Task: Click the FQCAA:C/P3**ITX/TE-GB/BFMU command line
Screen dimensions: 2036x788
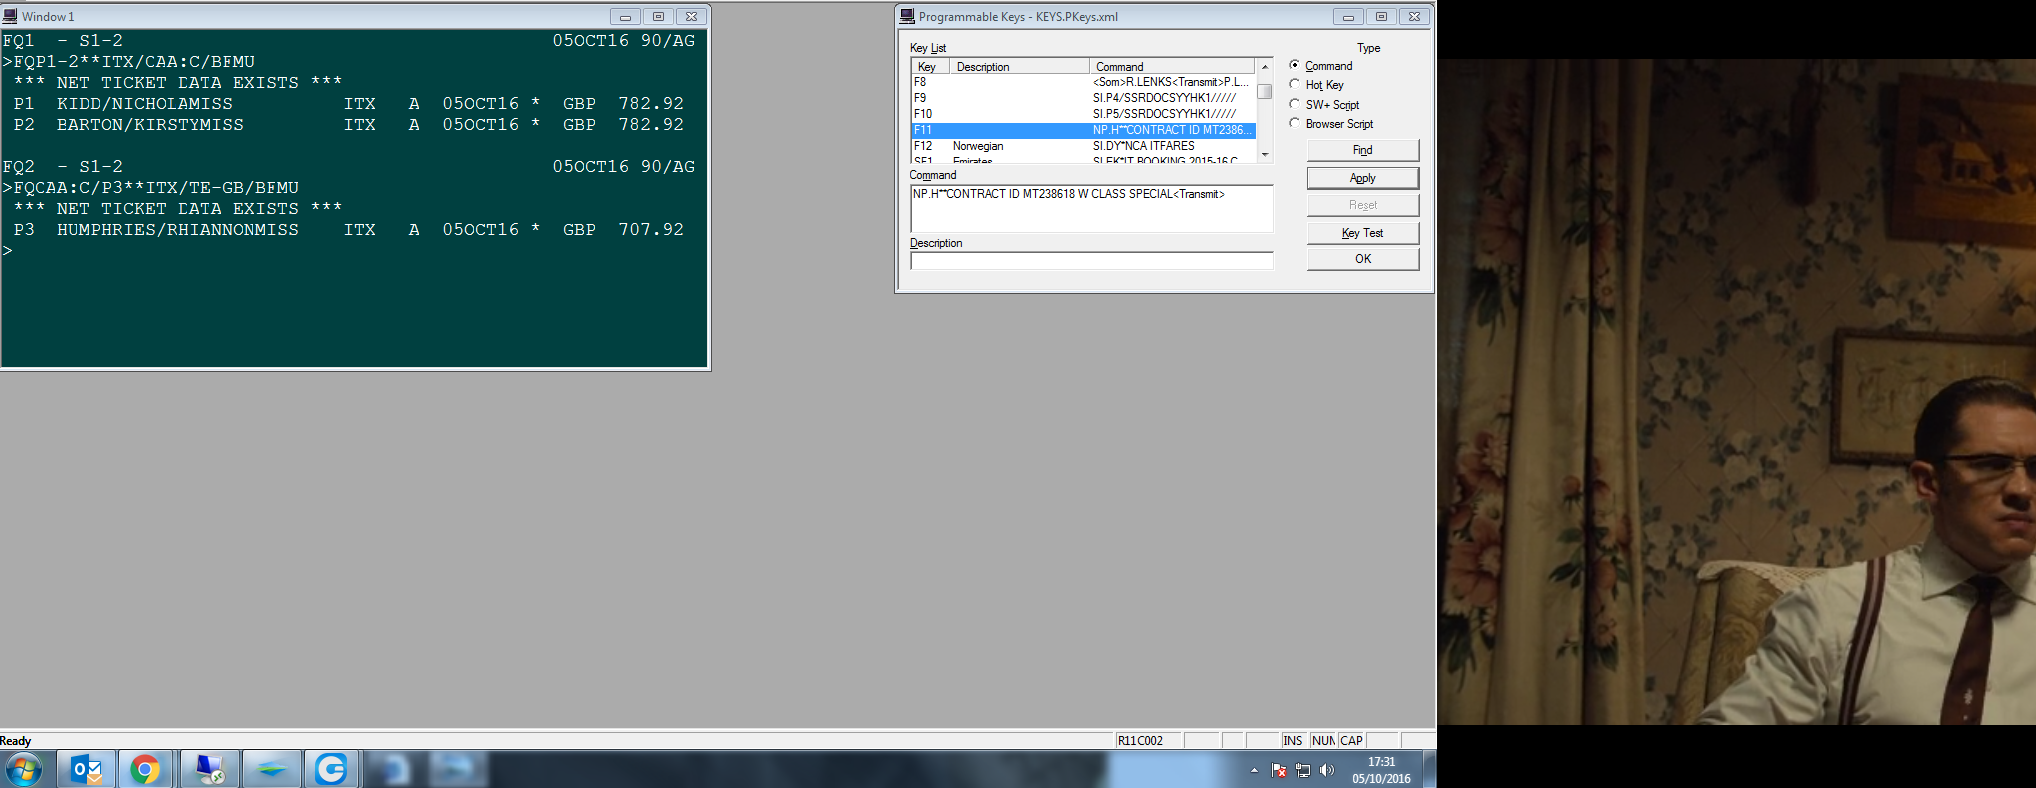Action: point(151,188)
